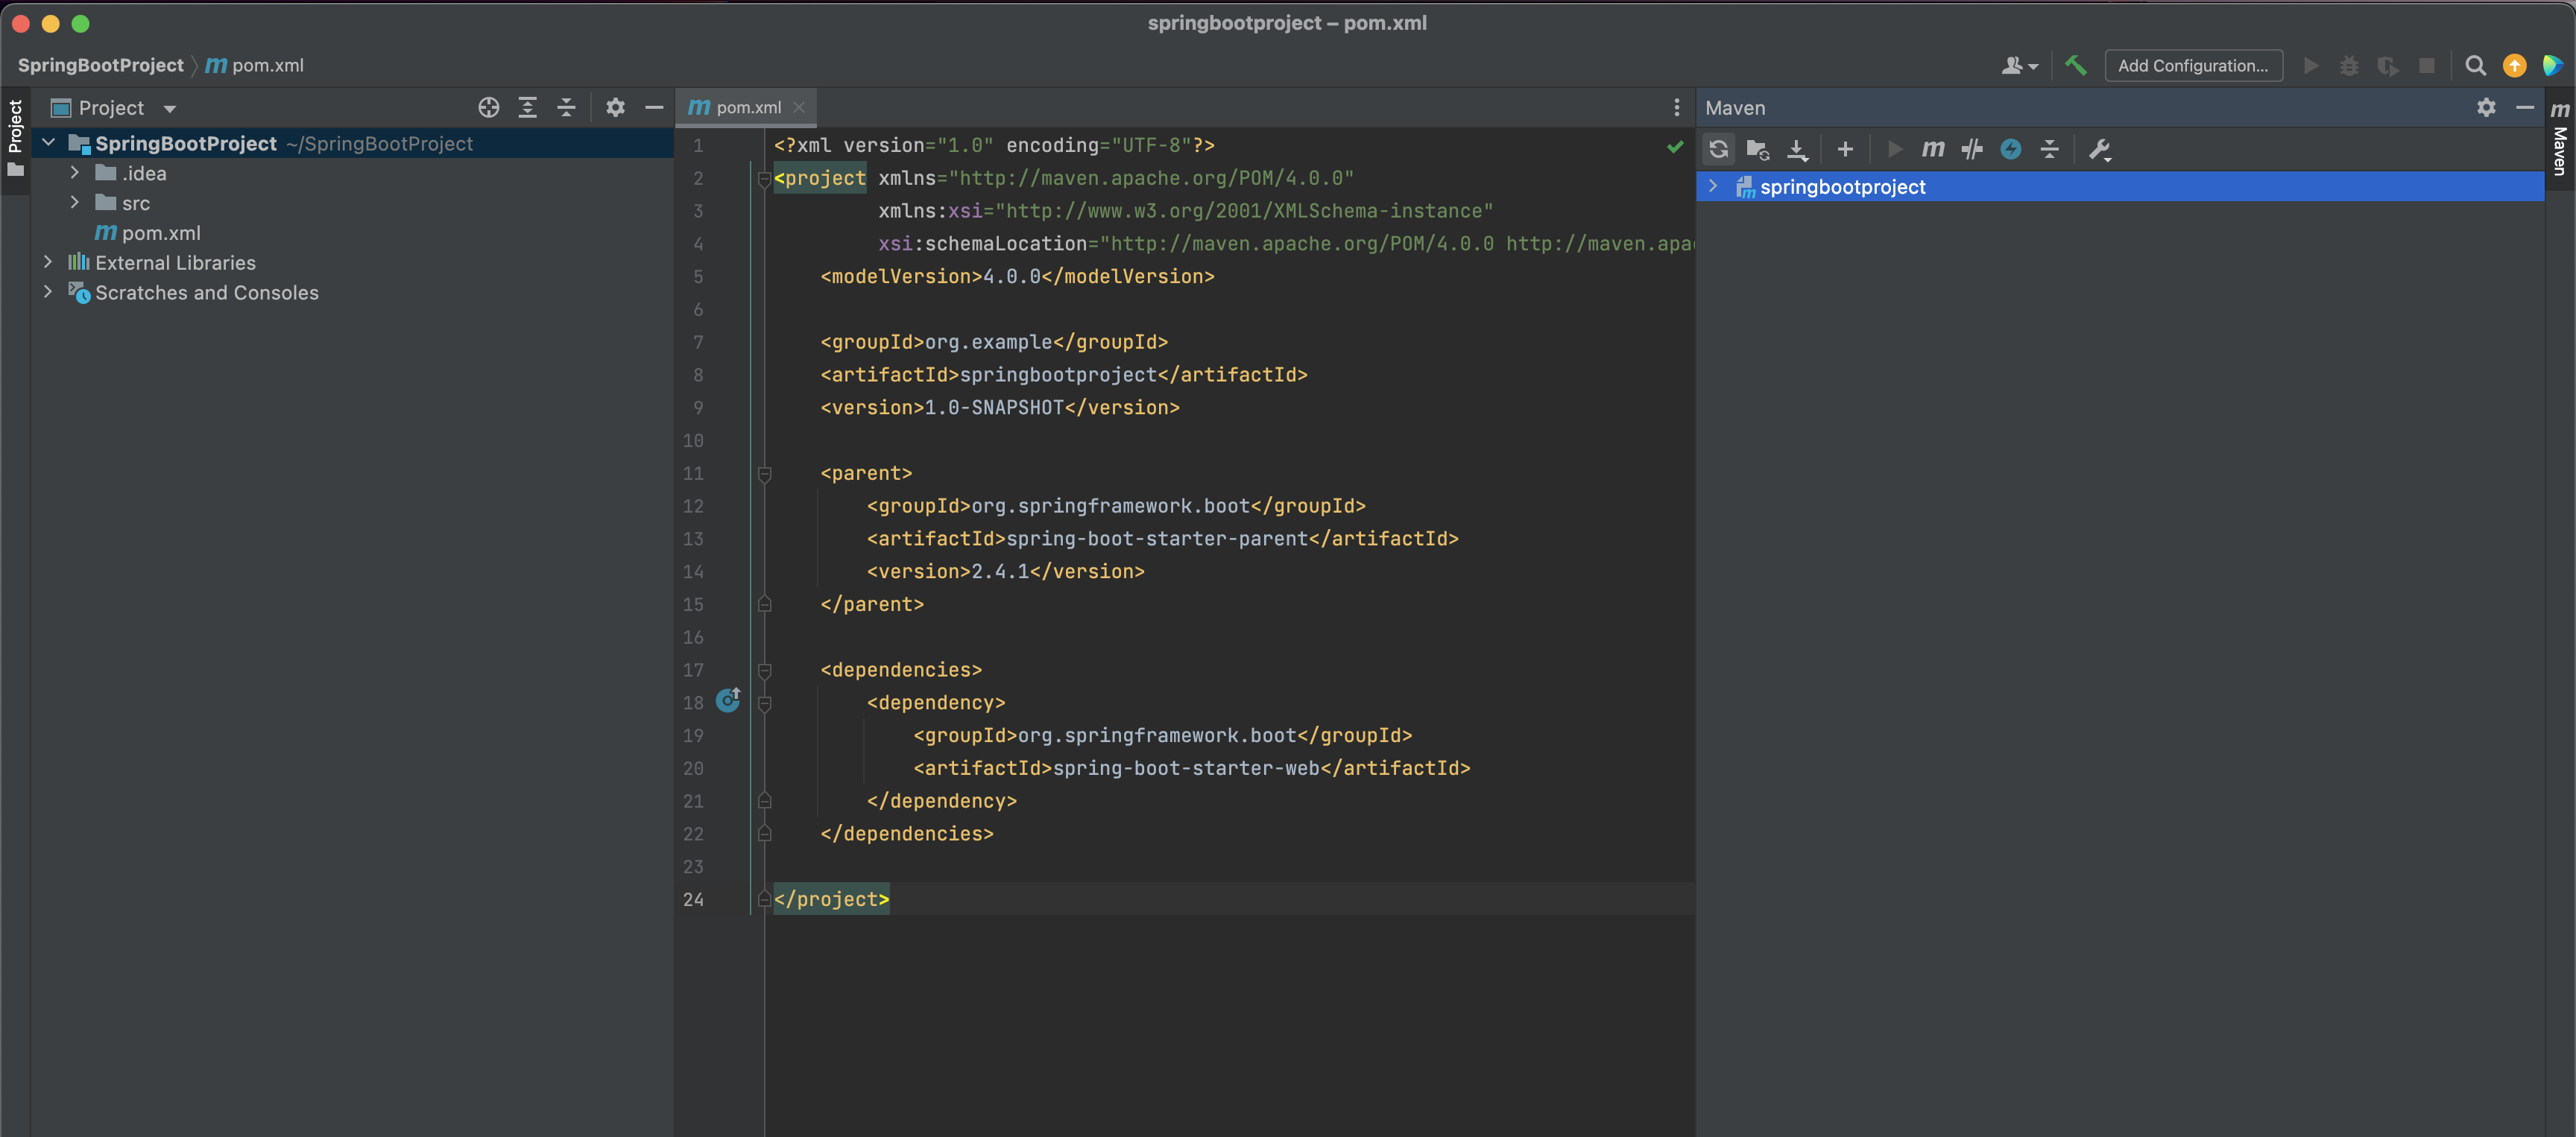This screenshot has width=2576, height=1137.
Task: Fold the project tag at line 2
Action: [x=764, y=179]
